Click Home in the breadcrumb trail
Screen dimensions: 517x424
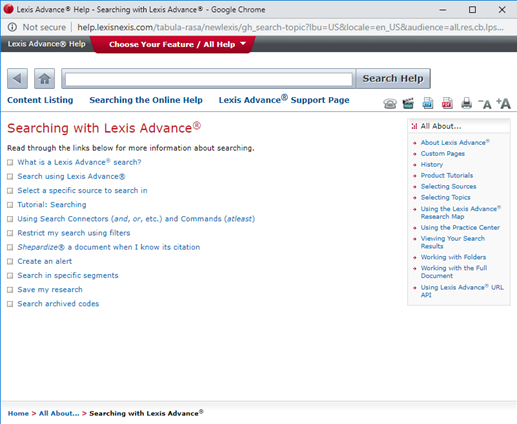[x=18, y=414]
